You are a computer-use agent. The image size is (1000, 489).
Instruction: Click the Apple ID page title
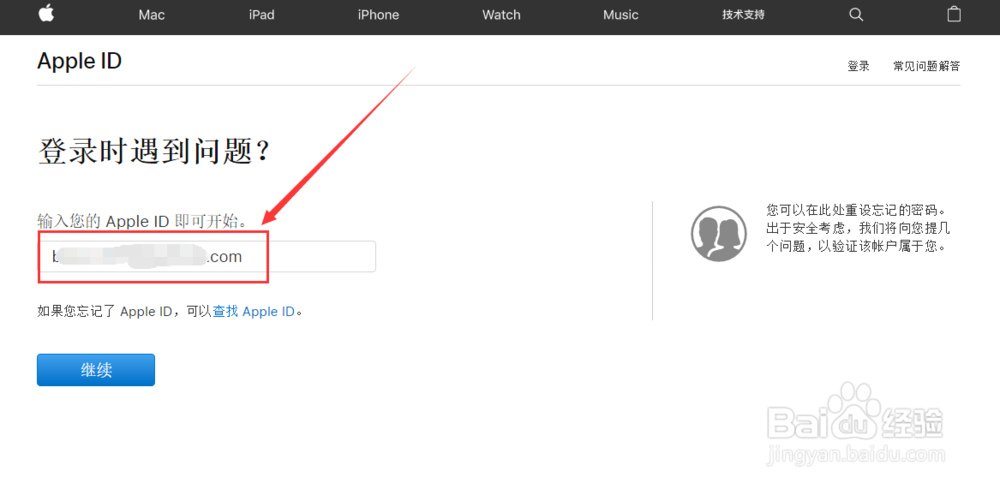(79, 61)
